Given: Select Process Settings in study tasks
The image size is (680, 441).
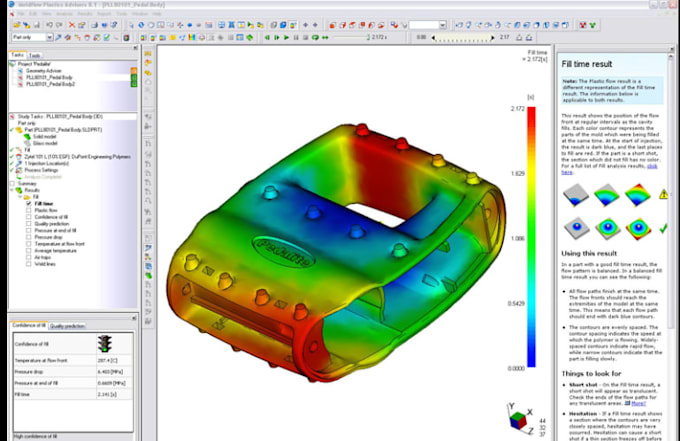Looking at the screenshot, I should [42, 170].
